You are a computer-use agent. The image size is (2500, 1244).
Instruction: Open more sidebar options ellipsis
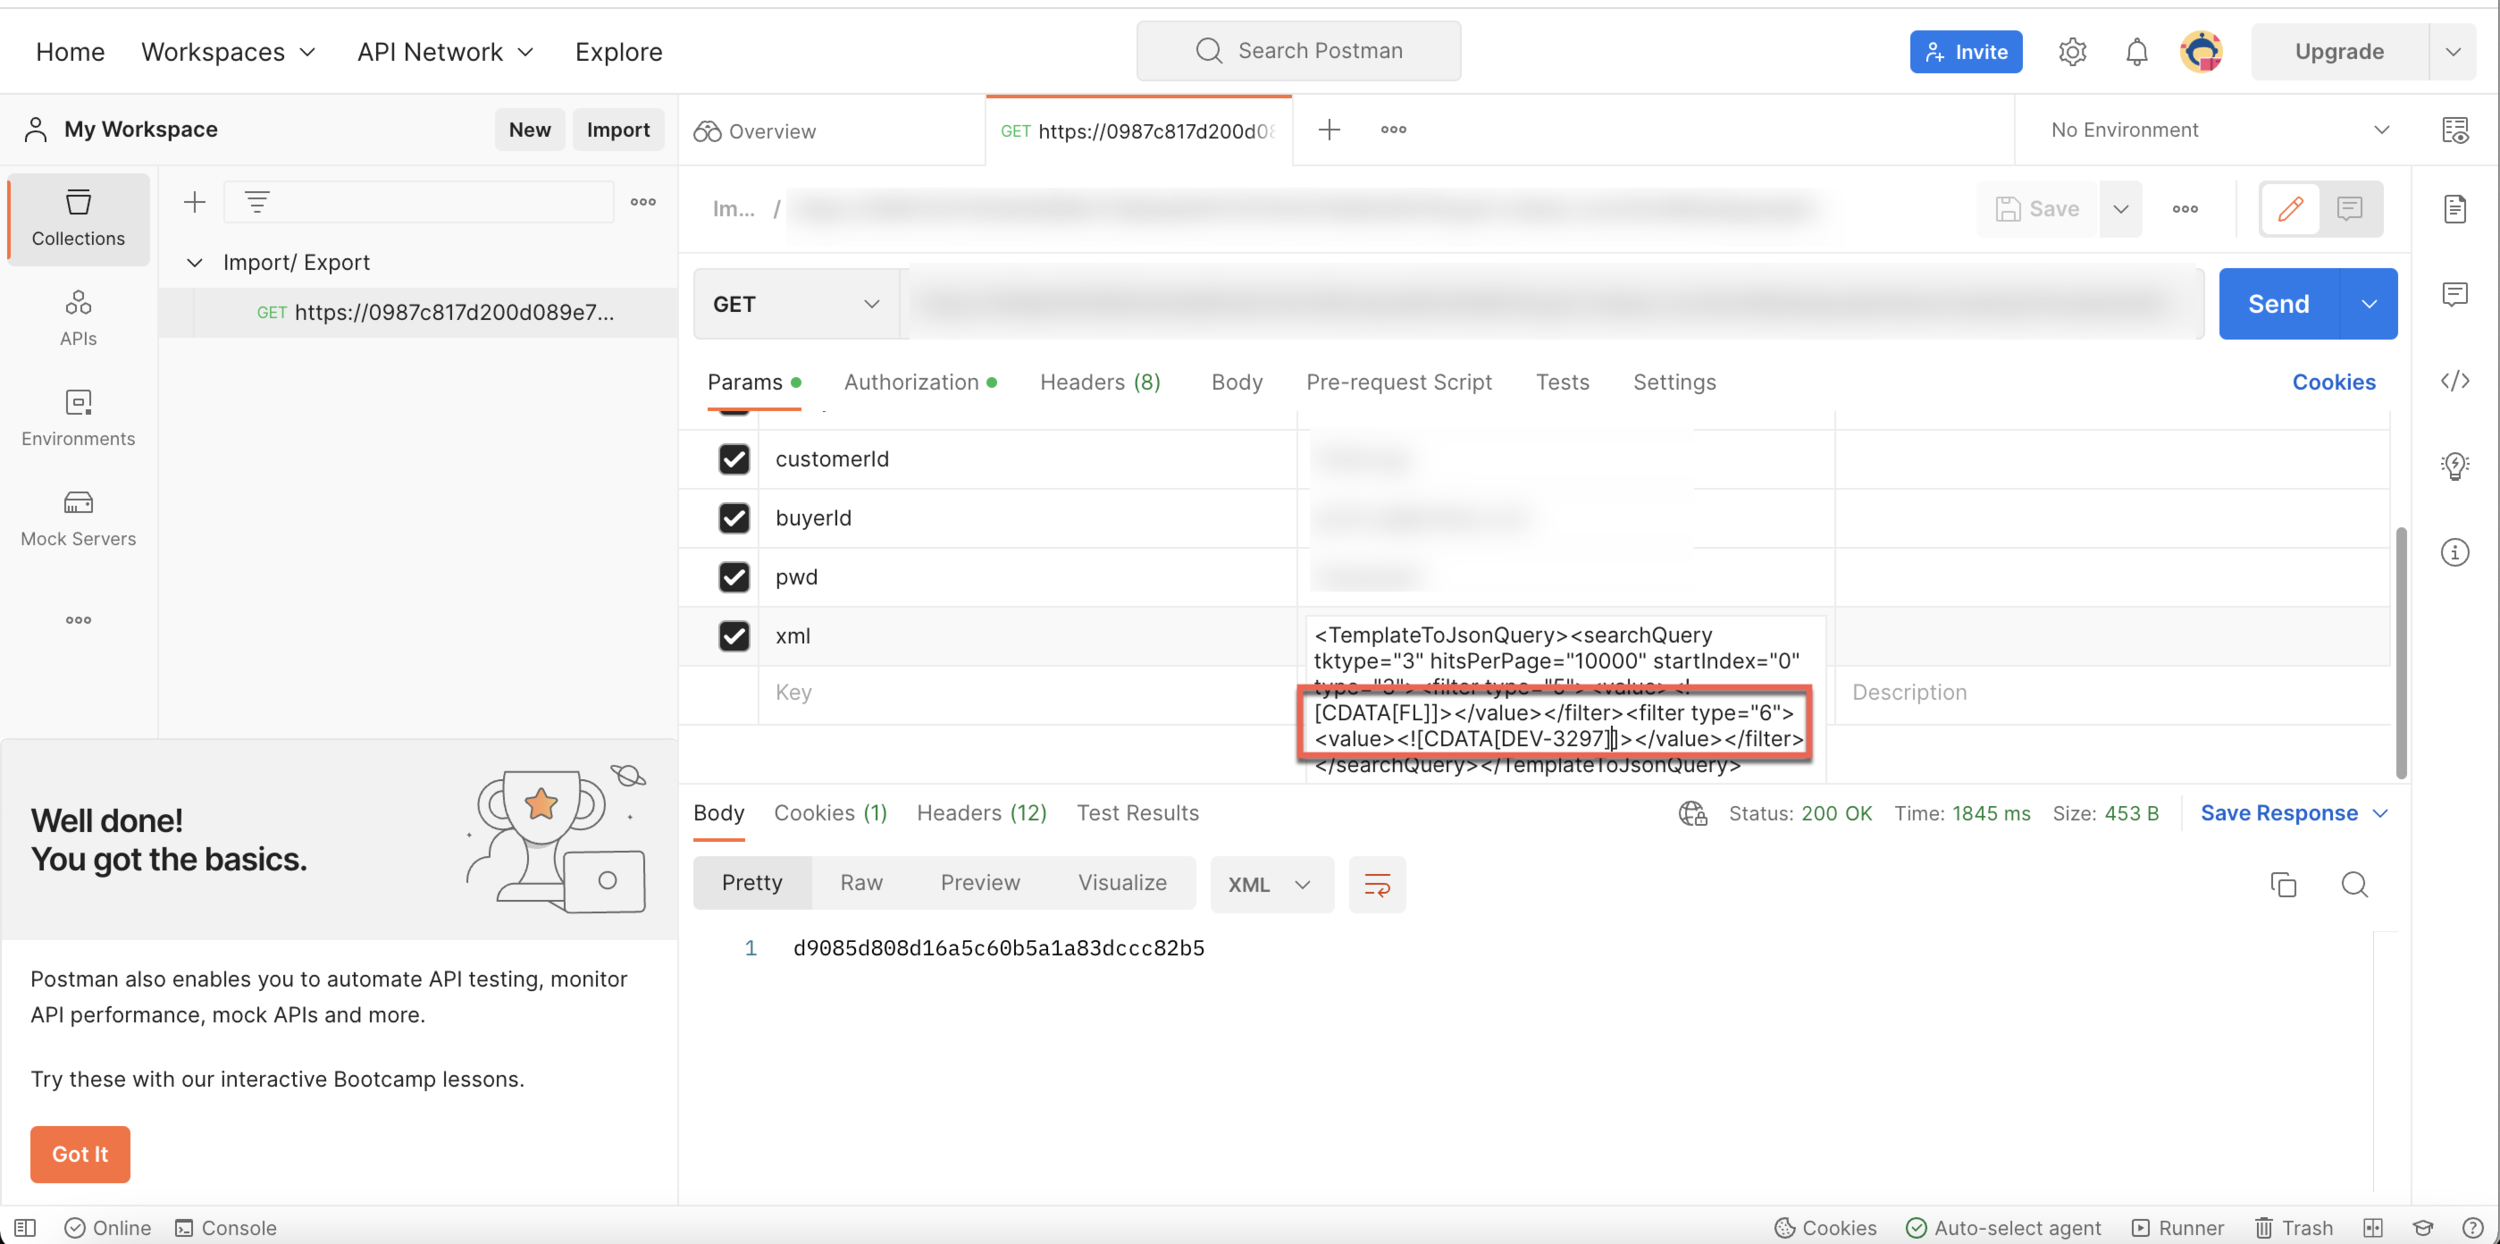78,620
